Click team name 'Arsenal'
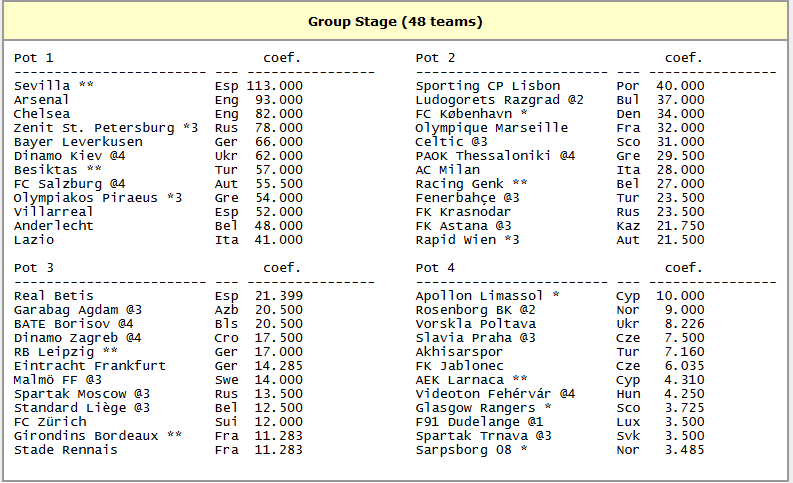 coord(41,100)
